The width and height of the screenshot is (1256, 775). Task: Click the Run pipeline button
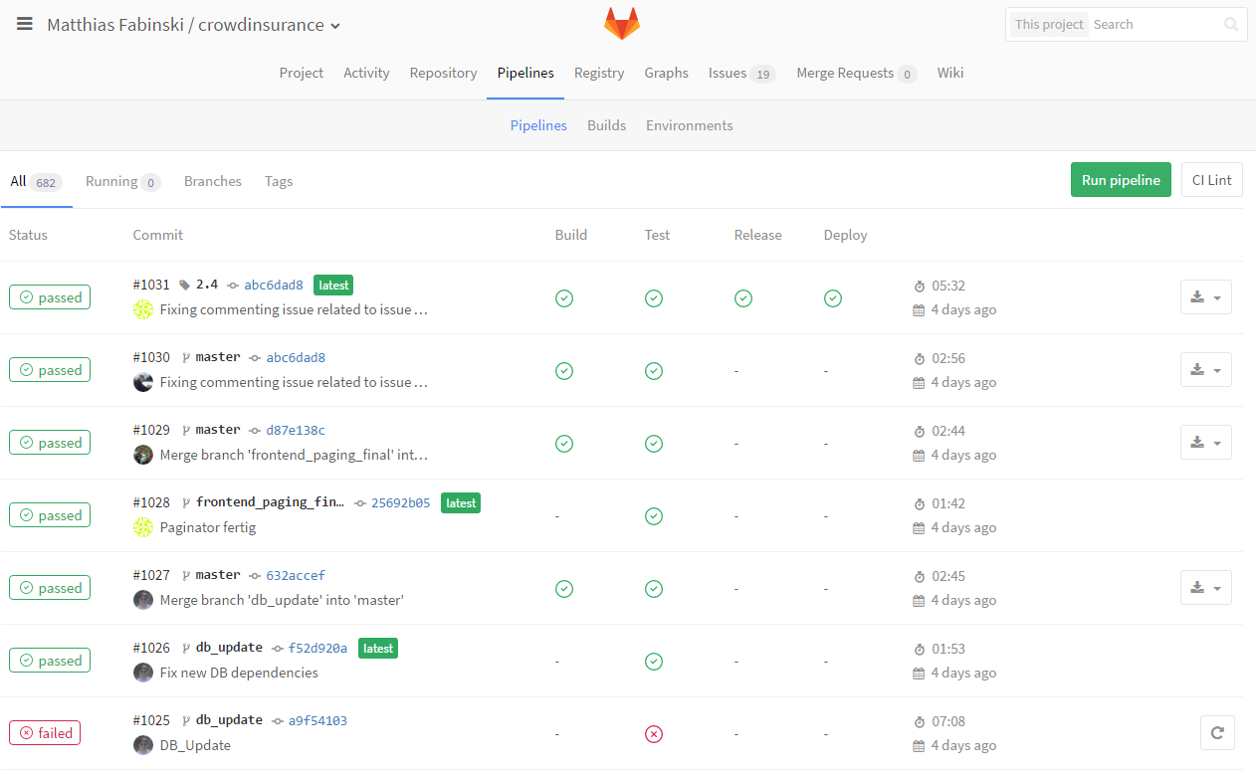coord(1120,180)
